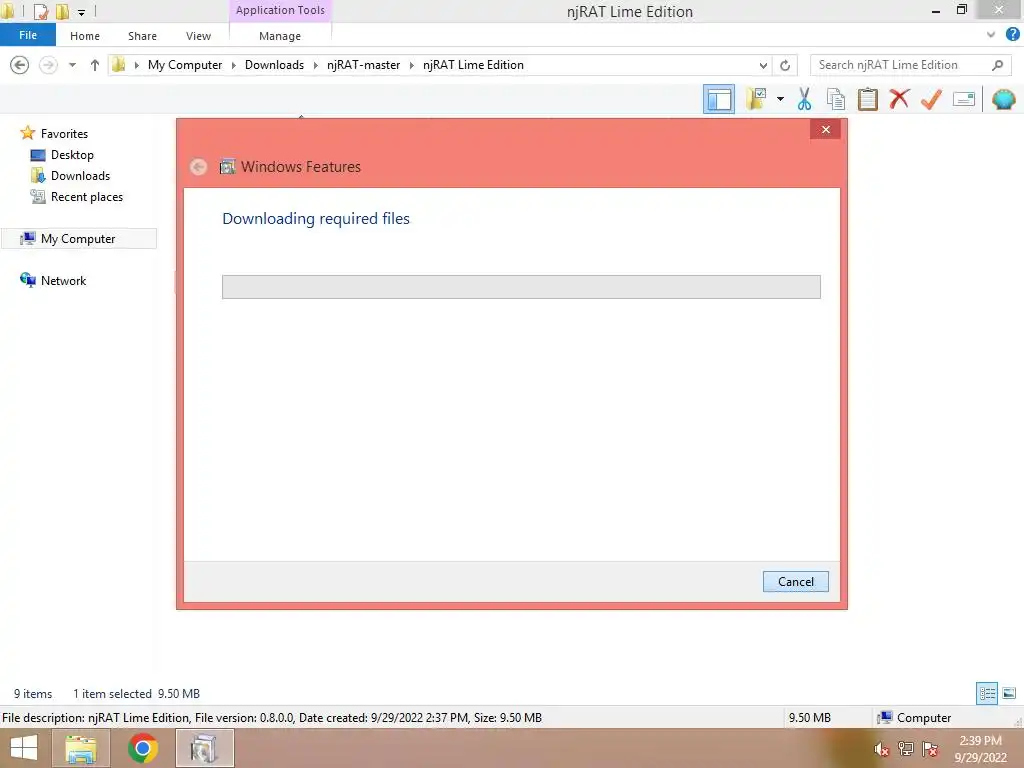Click the muted volume tray icon
This screenshot has height=768, width=1024.
click(881, 749)
